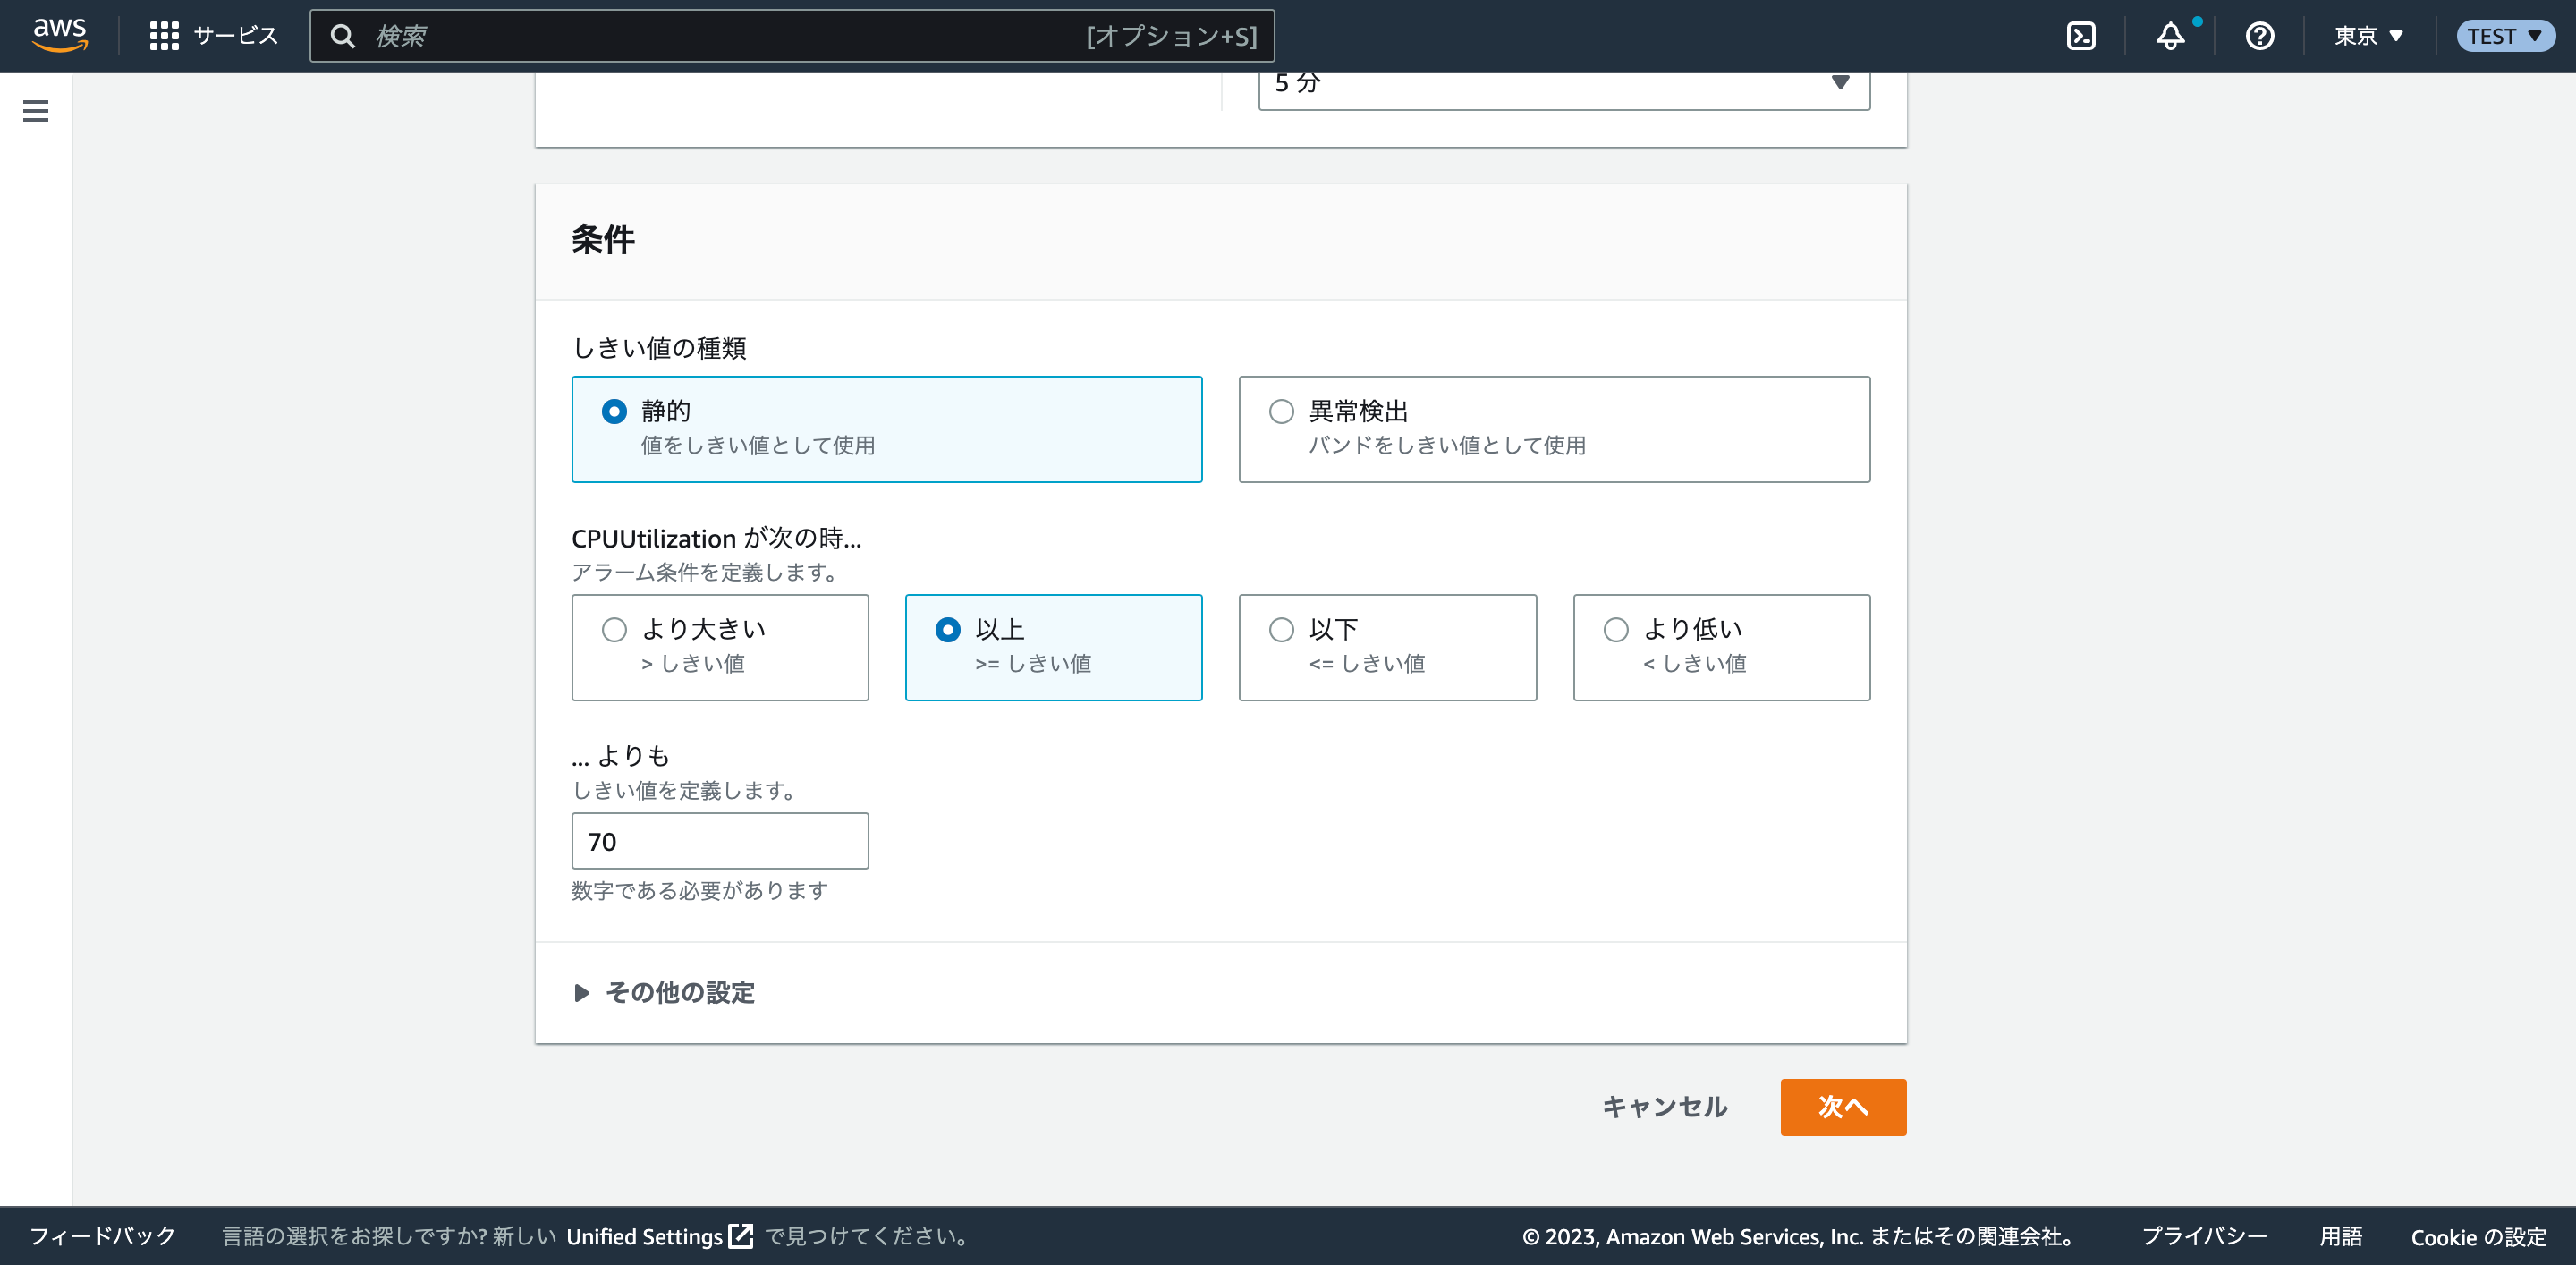Choose the より低い condition radio button
Viewport: 2576px width, 1265px height.
[x=1615, y=630]
